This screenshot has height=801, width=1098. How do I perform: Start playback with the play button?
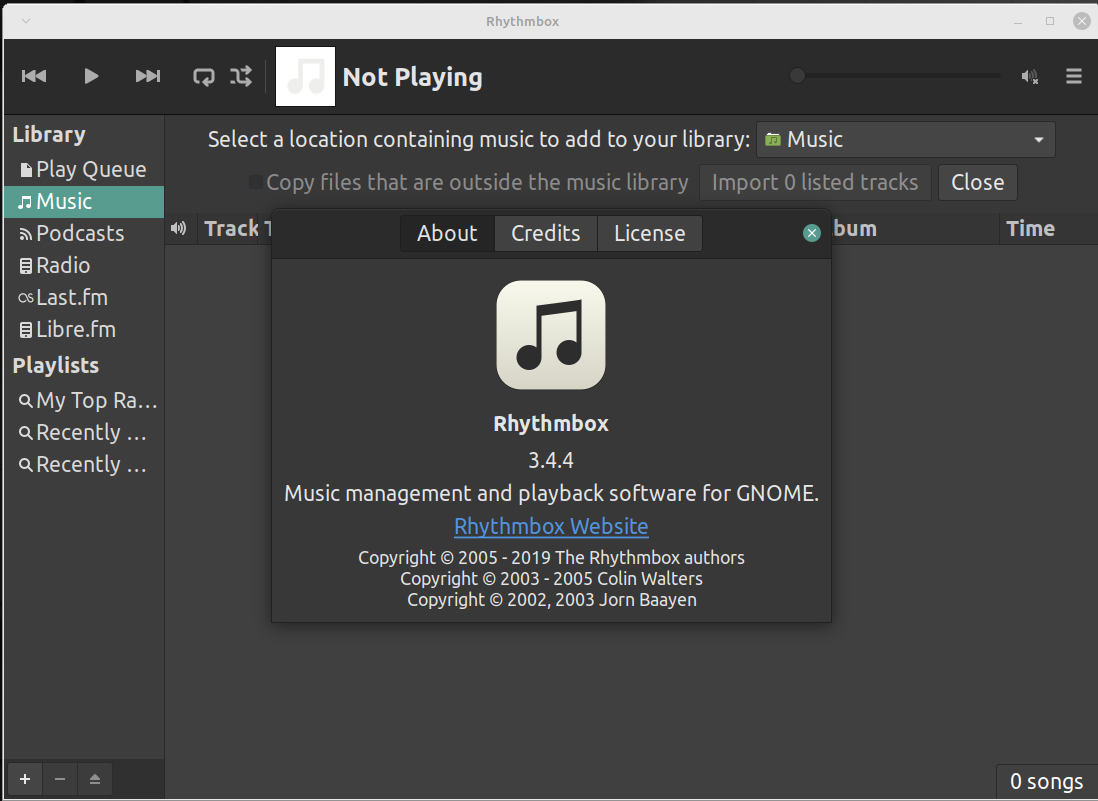[x=91, y=76]
